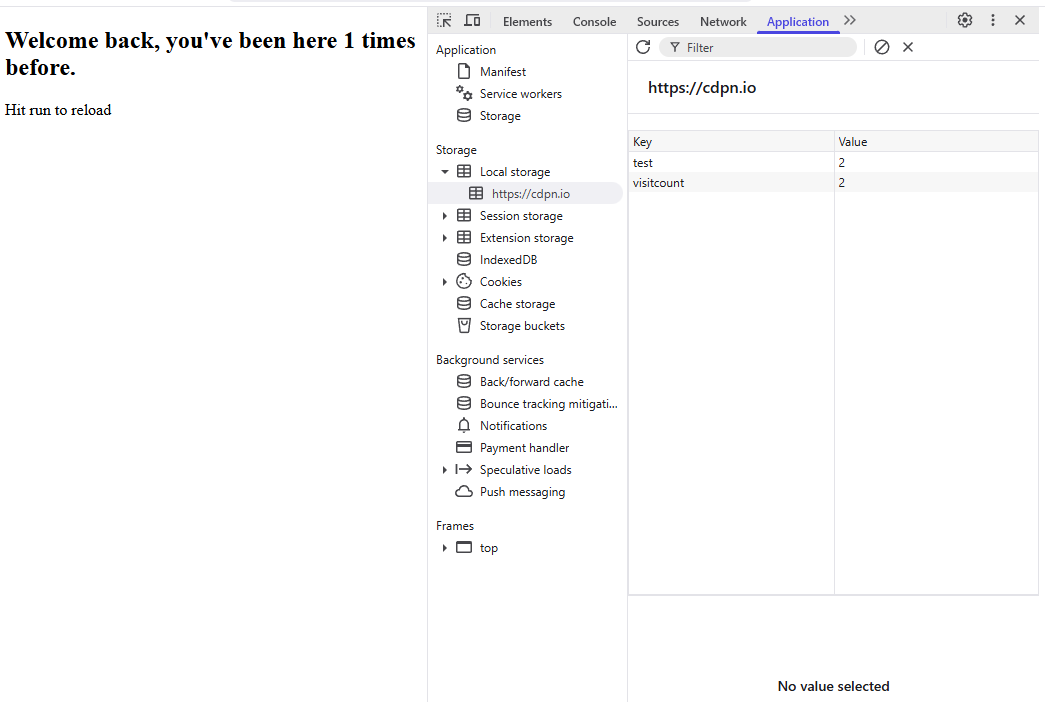The width and height of the screenshot is (1045, 702).
Task: Select the Service workers item
Action: [520, 94]
